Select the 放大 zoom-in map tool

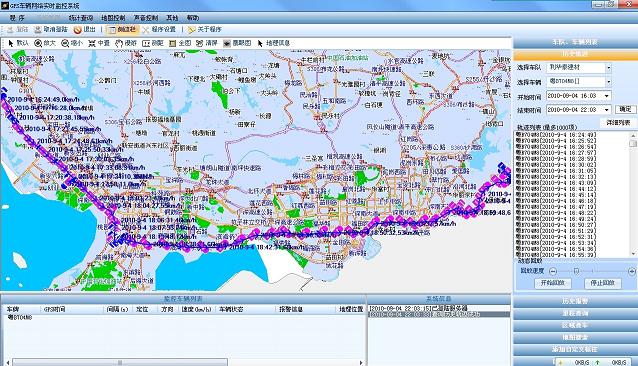tap(45, 43)
